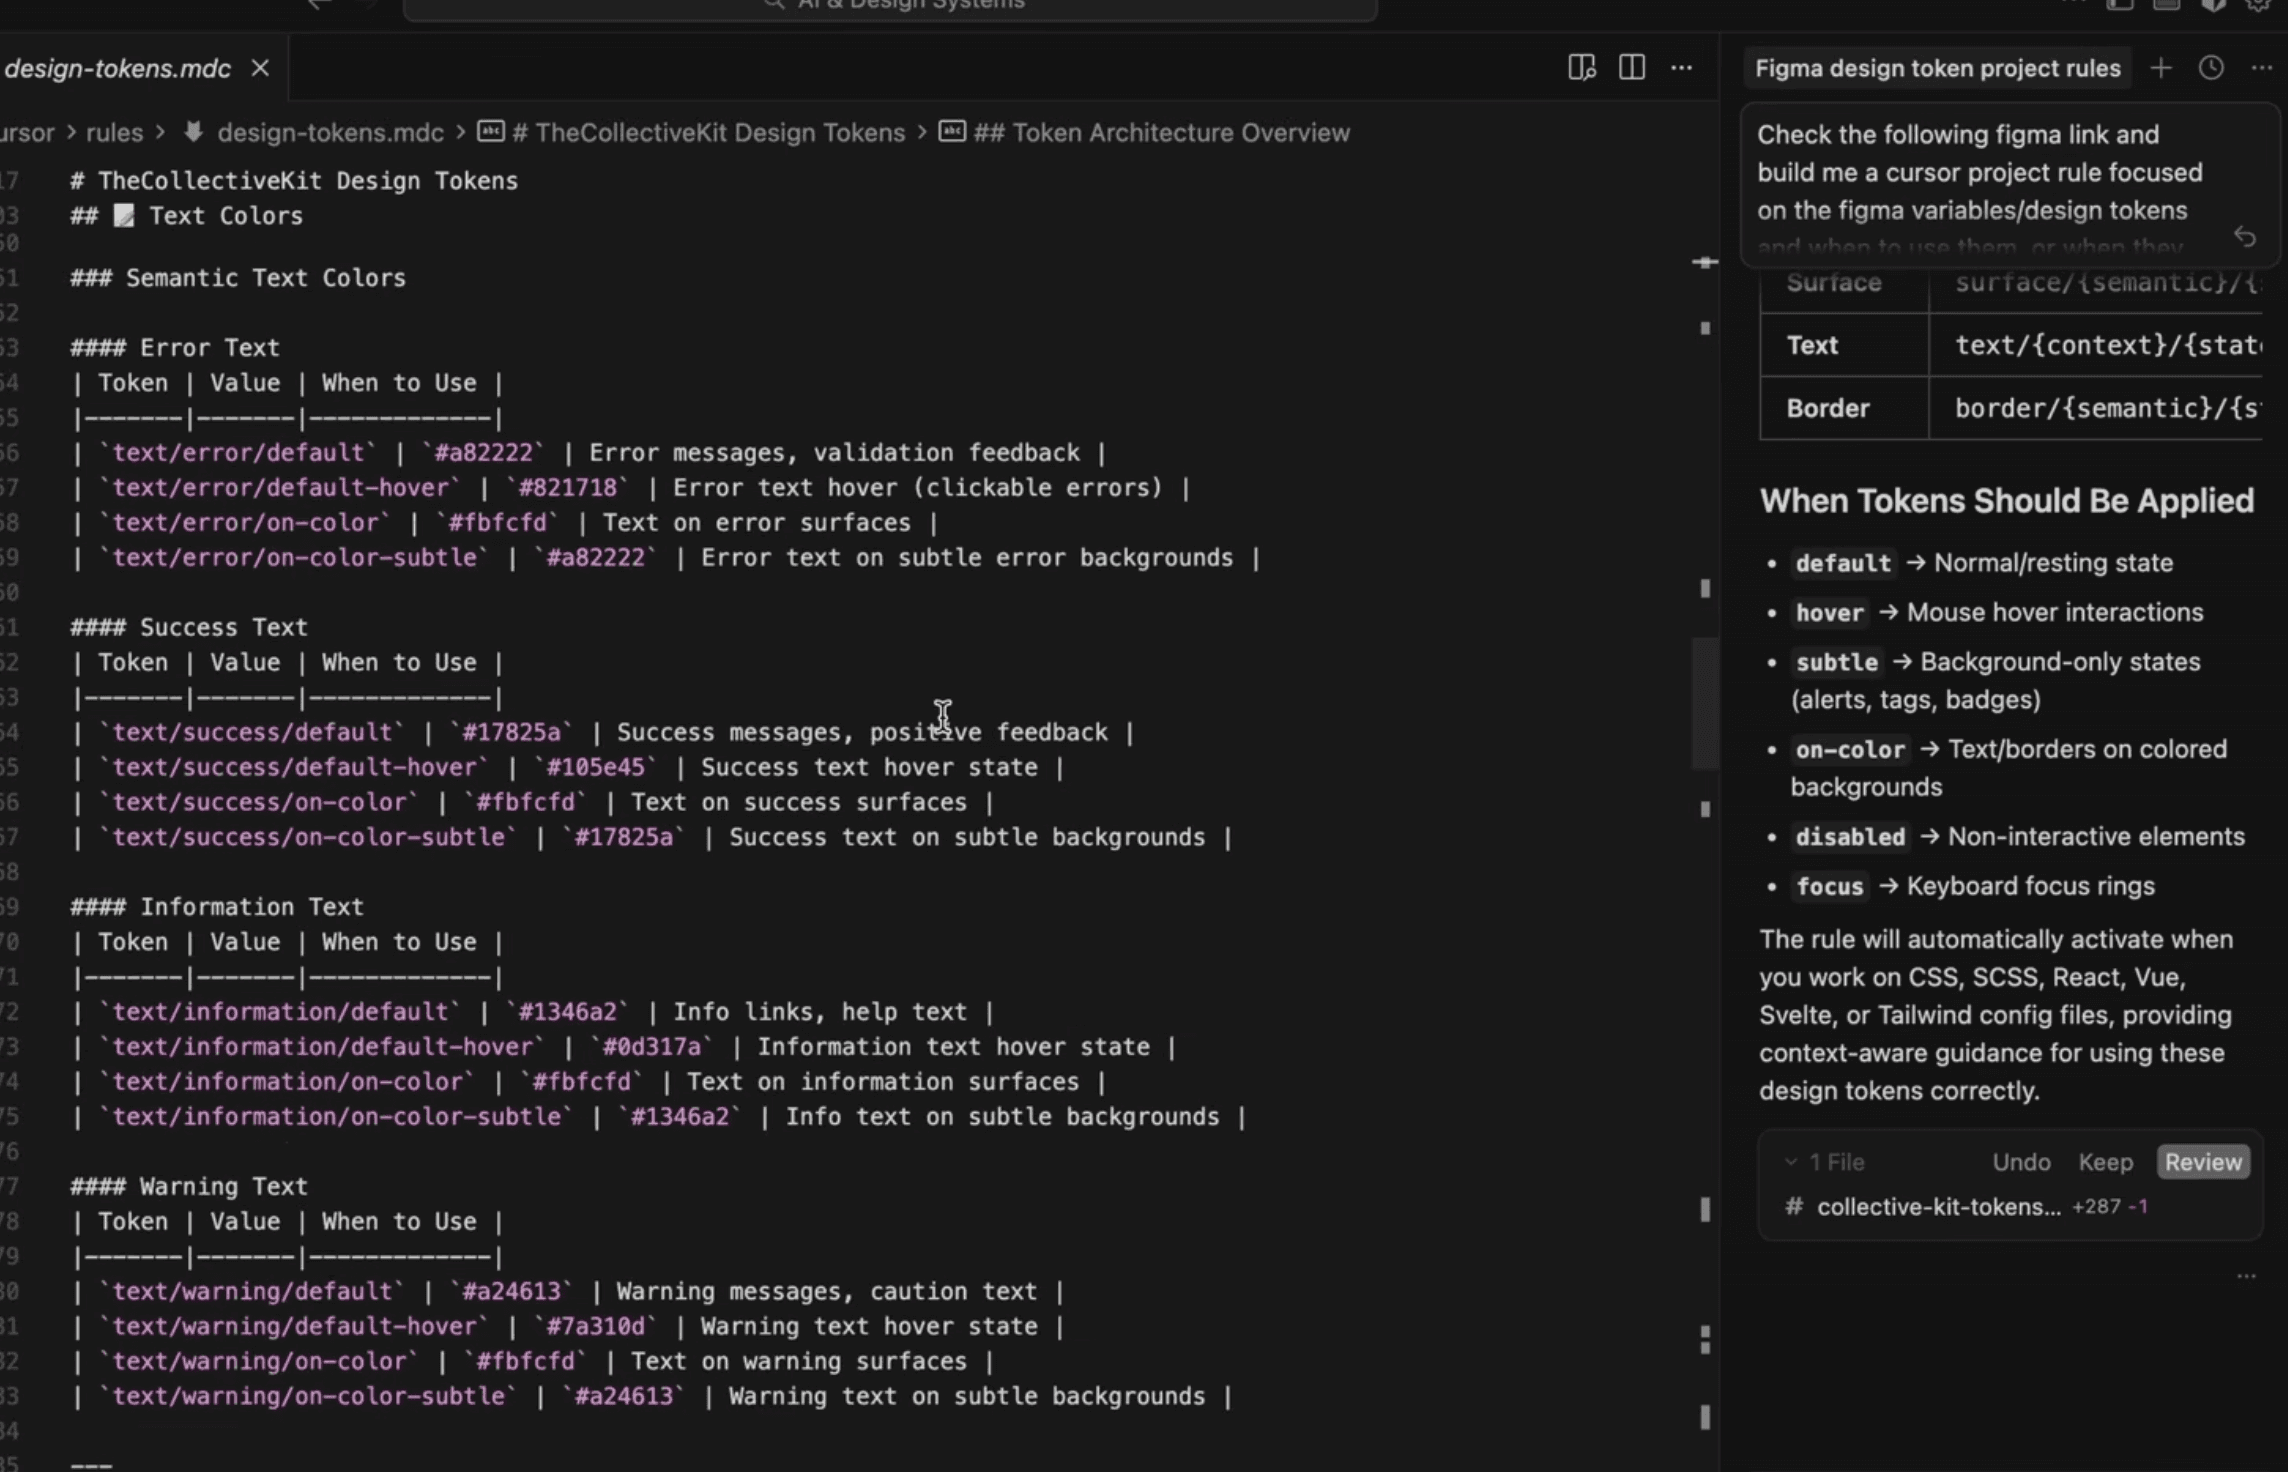Click the sticky header TheCollectiveKit Design Tokens
The height and width of the screenshot is (1472, 2288).
coord(294,181)
